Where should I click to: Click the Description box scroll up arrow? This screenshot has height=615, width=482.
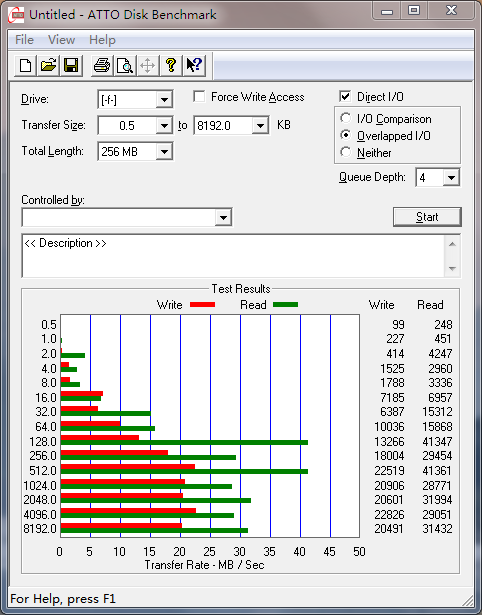[x=452, y=244]
